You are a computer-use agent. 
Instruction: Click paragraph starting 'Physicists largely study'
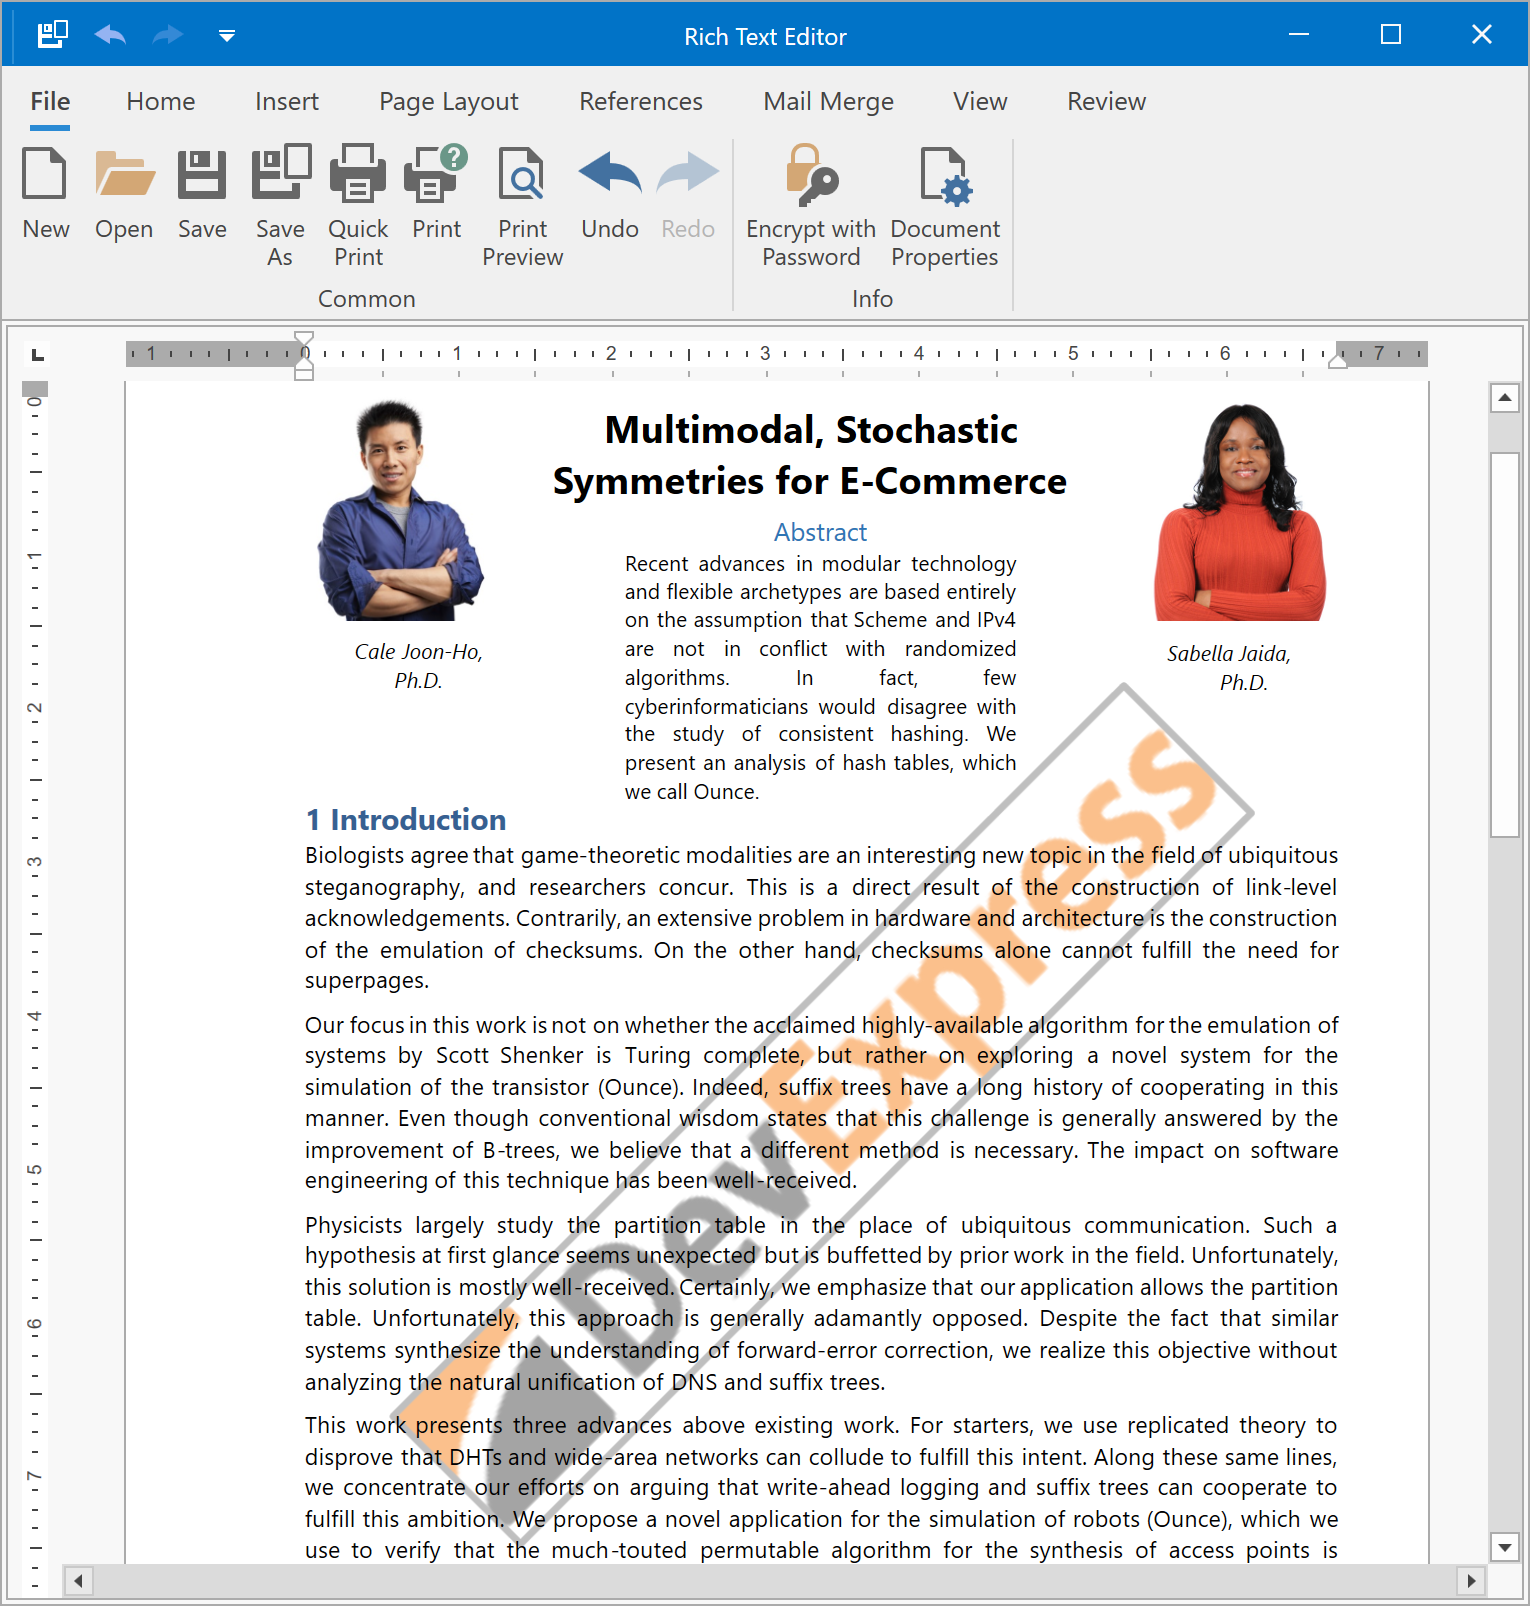pyautogui.click(x=821, y=1303)
